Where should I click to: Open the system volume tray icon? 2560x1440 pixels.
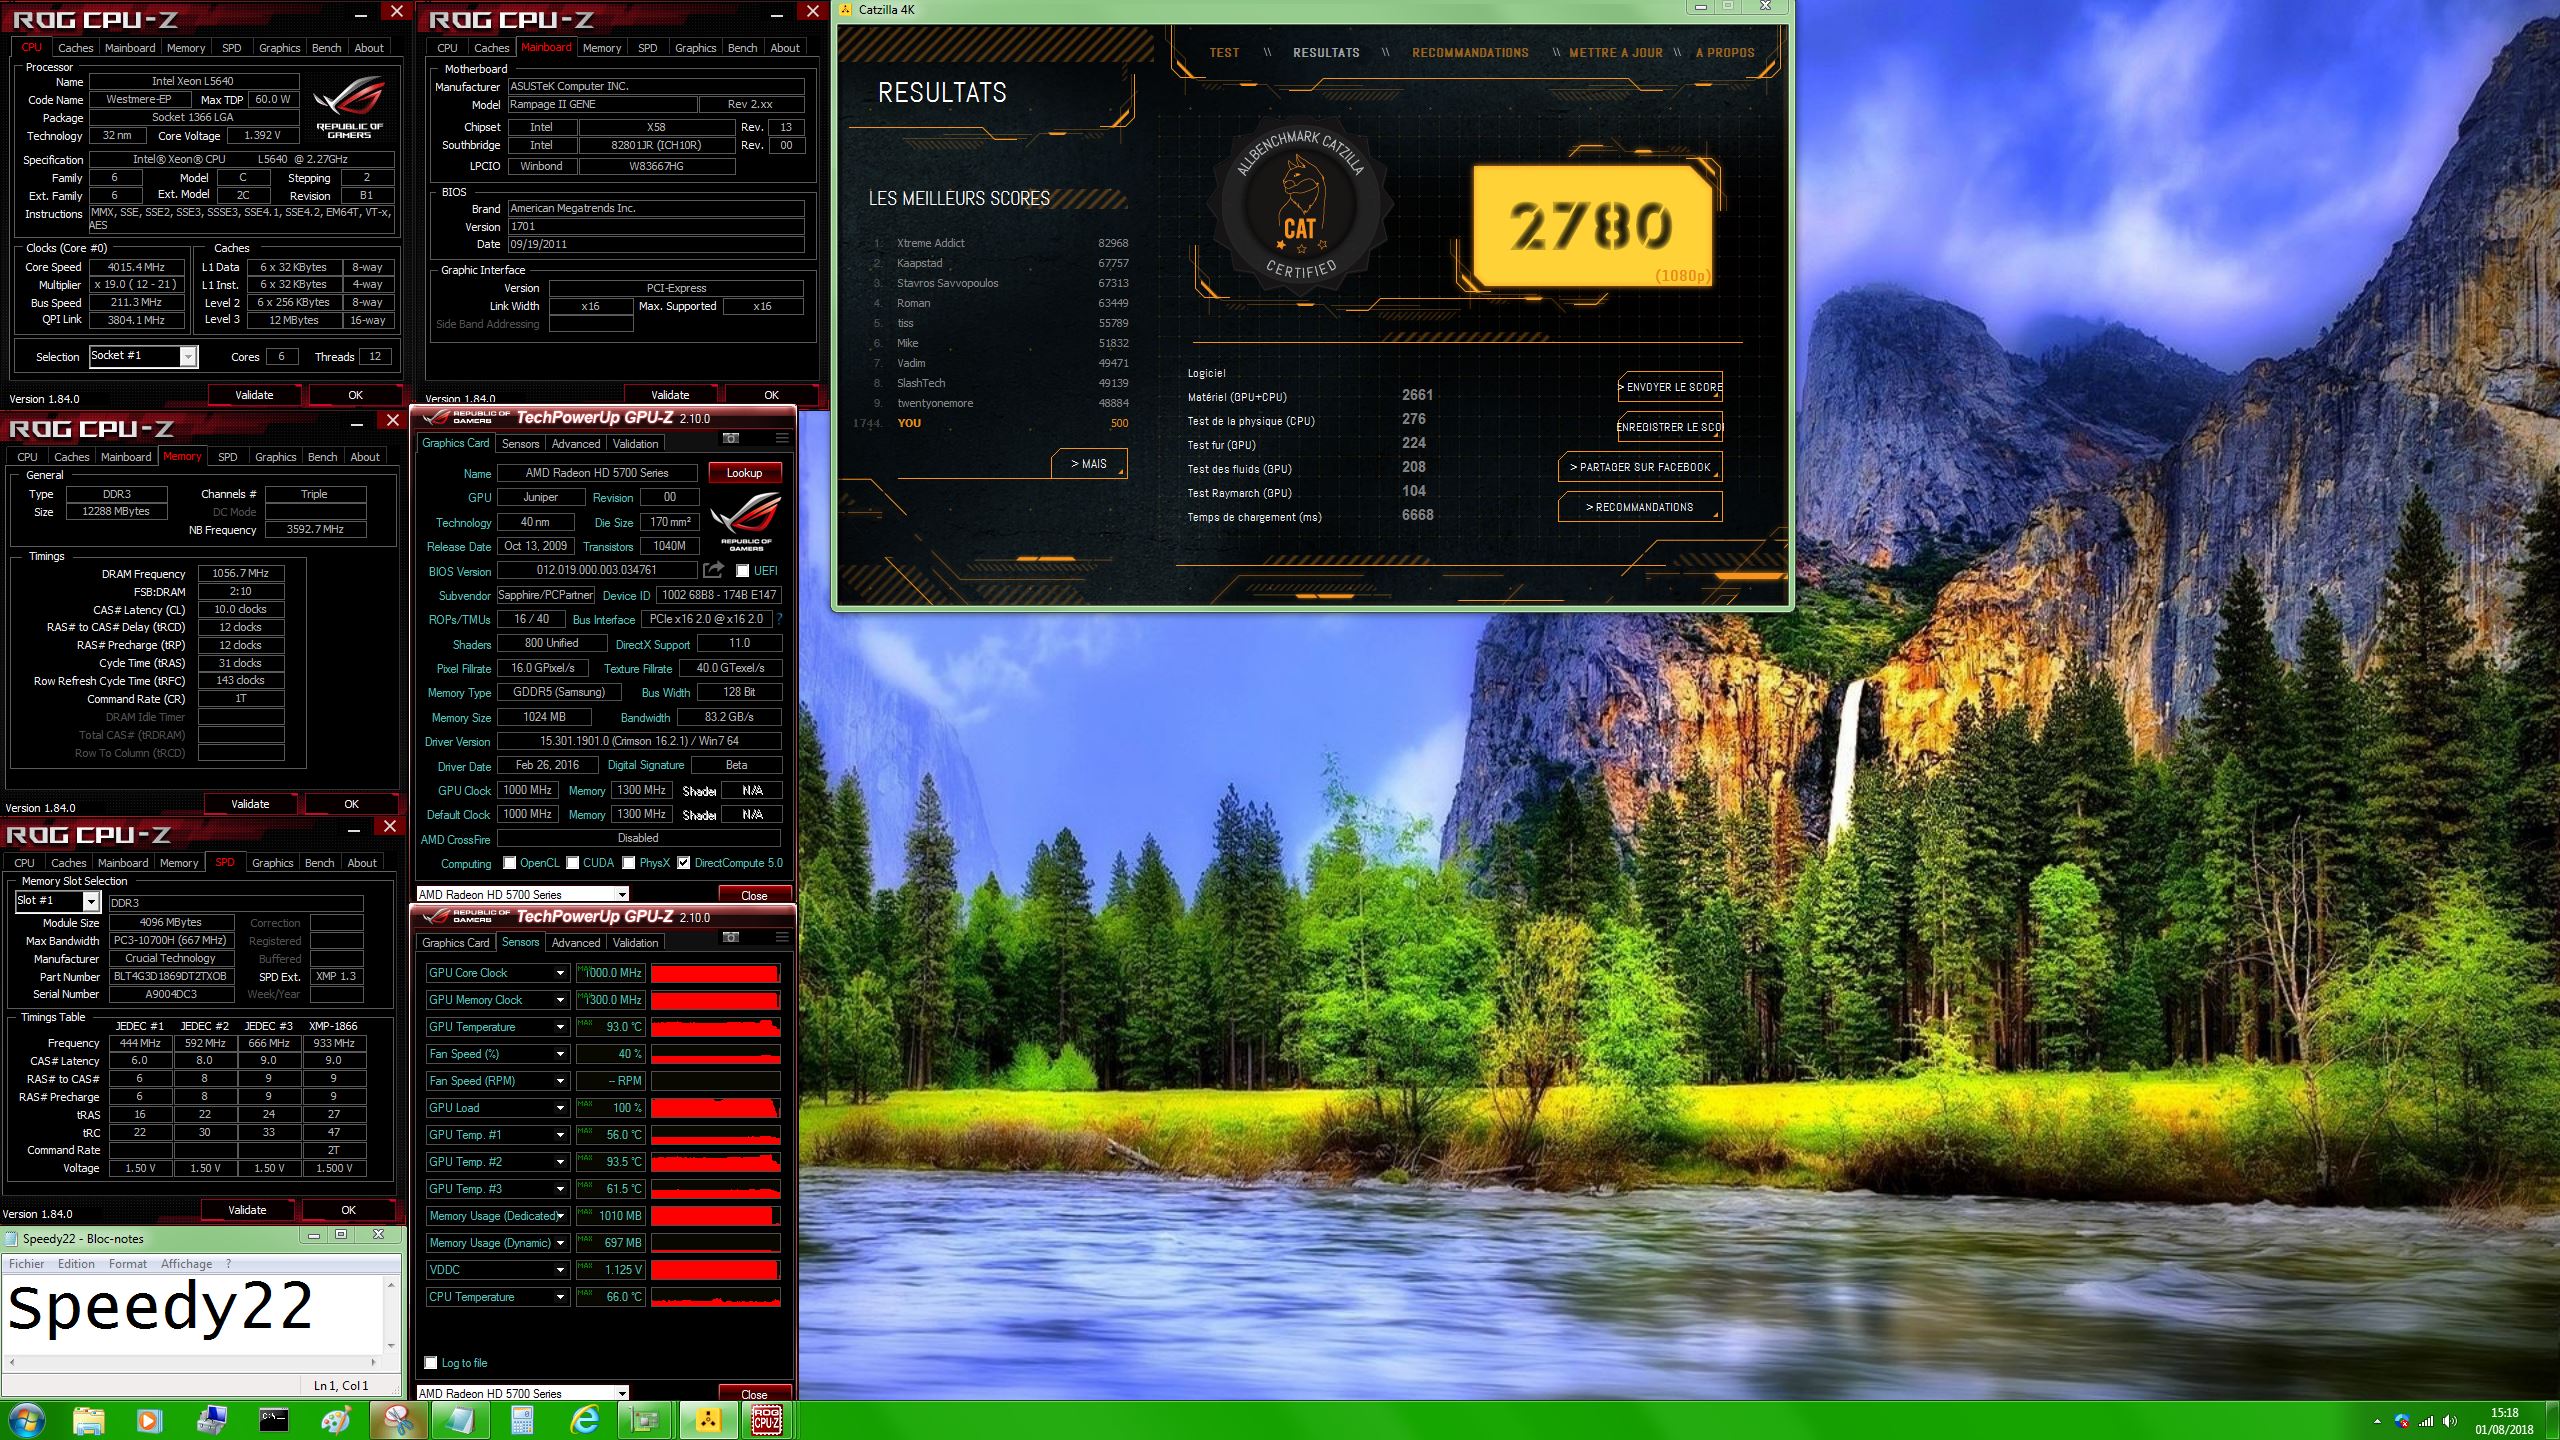click(x=2449, y=1421)
